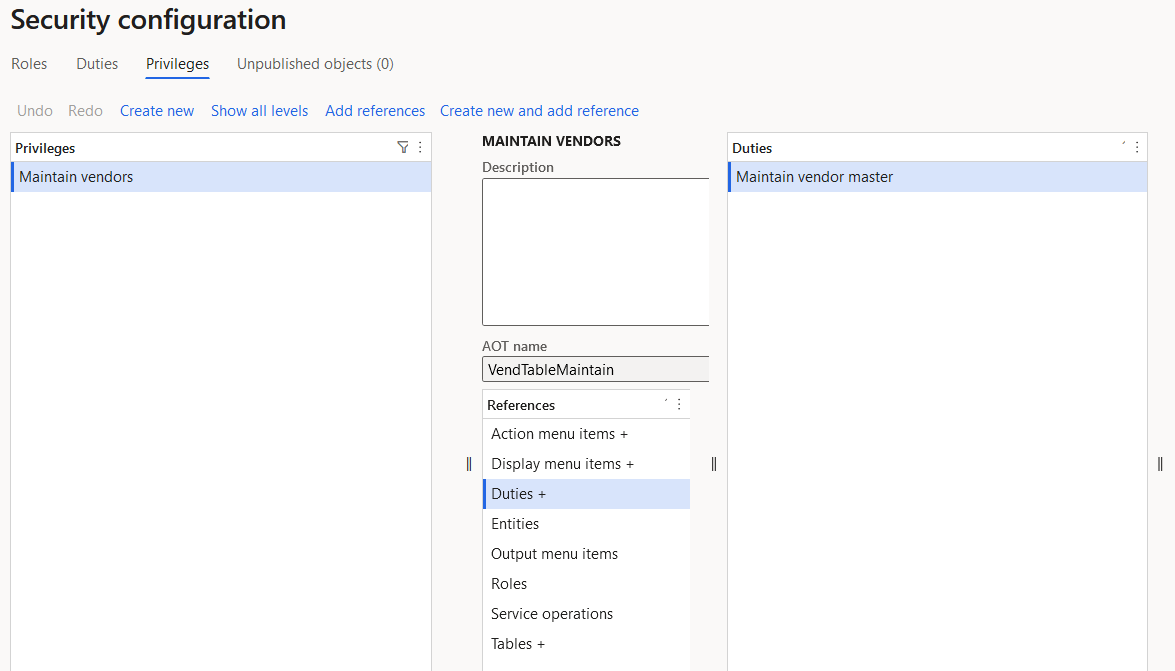This screenshot has height=671, width=1175.
Task: Click the splitter handle right of Duties panel
Action: pyautogui.click(x=1160, y=464)
